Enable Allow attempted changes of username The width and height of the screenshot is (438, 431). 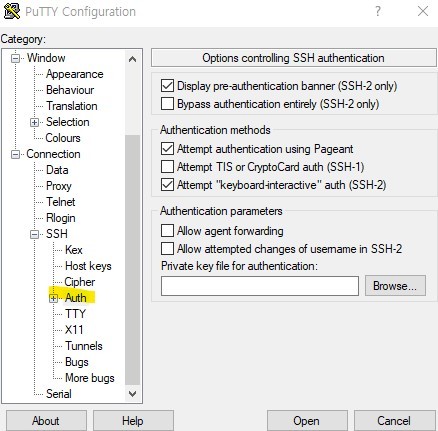coord(167,249)
